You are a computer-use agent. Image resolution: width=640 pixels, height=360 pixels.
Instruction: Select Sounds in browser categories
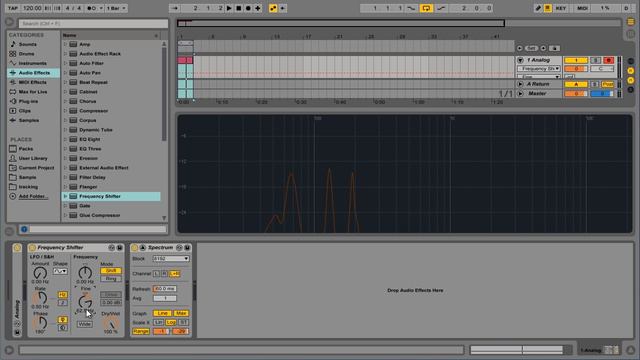tap(28, 44)
